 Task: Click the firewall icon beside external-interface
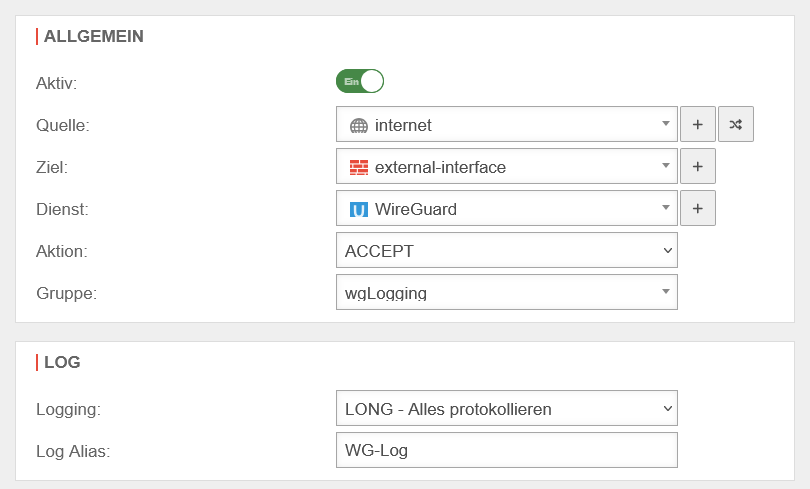[x=359, y=168]
